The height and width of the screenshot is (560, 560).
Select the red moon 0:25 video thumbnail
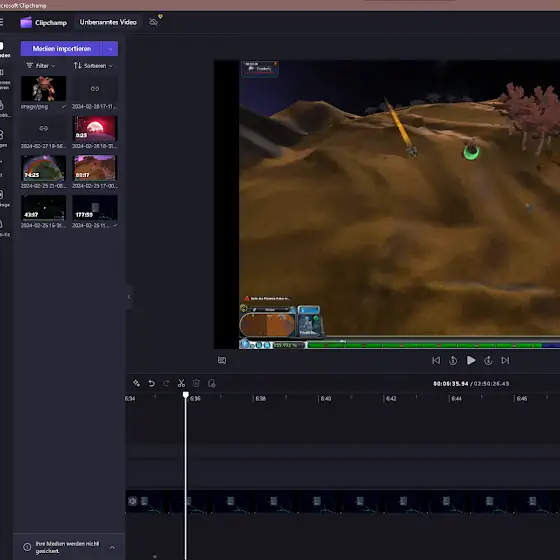click(x=95, y=128)
